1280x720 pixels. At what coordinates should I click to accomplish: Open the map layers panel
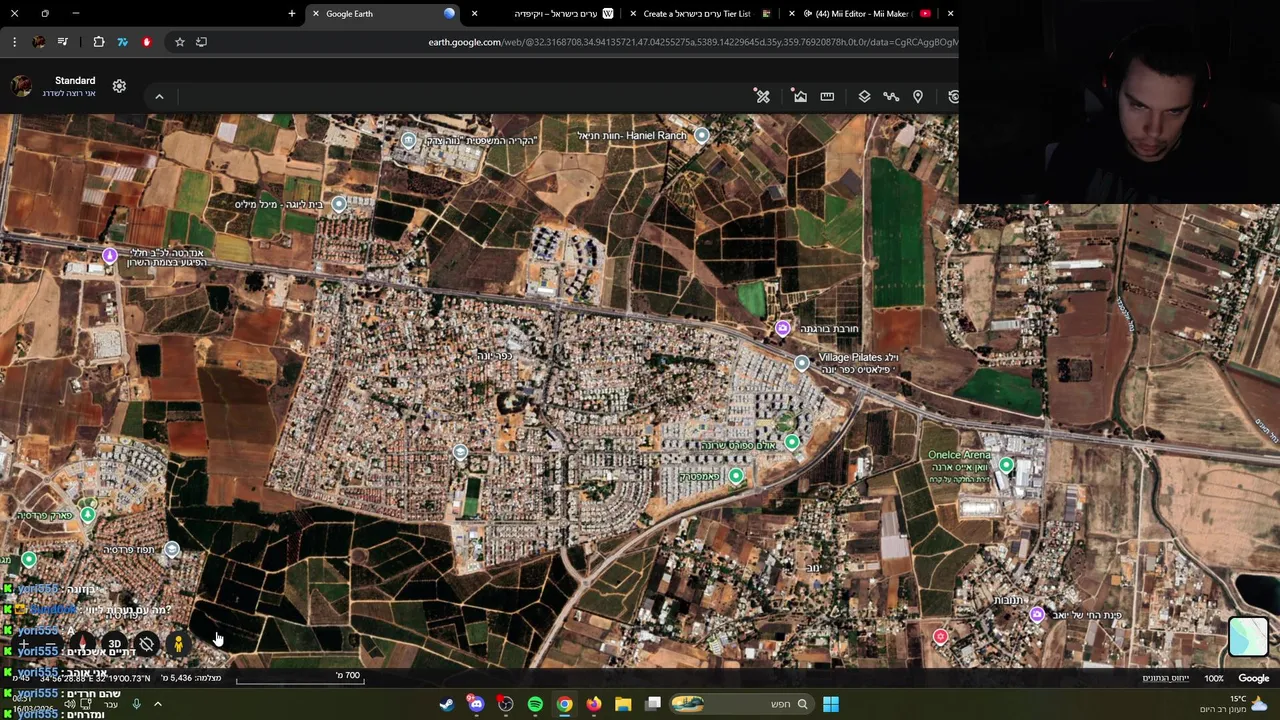click(864, 96)
